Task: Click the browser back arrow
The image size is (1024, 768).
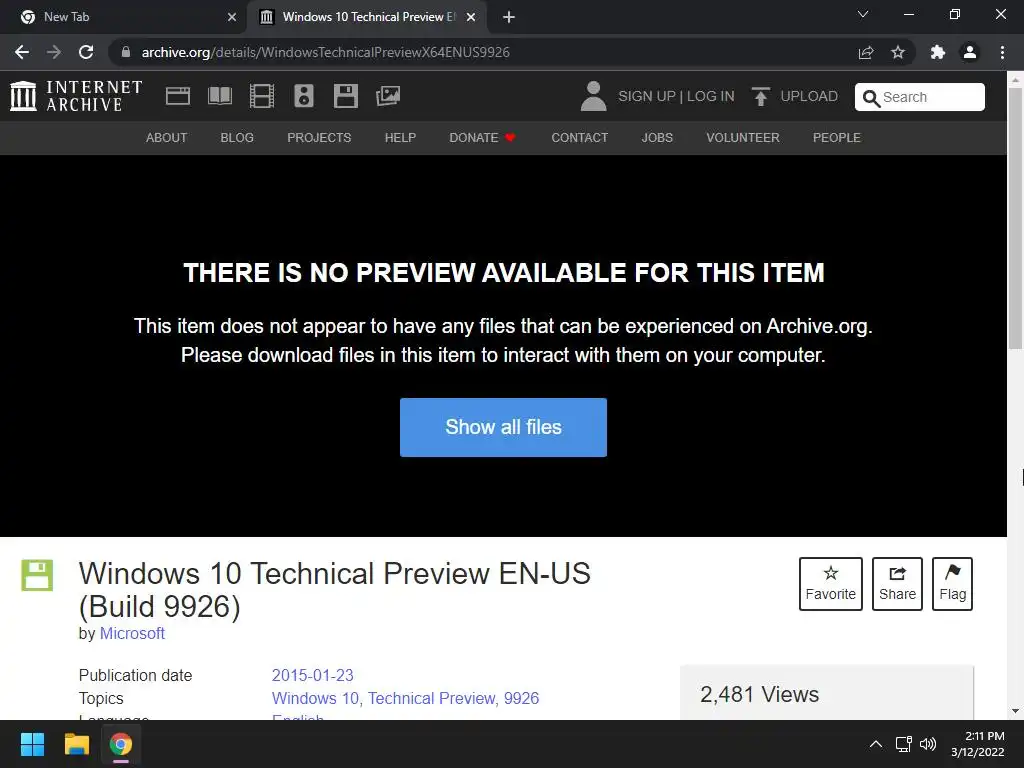Action: [x=22, y=52]
